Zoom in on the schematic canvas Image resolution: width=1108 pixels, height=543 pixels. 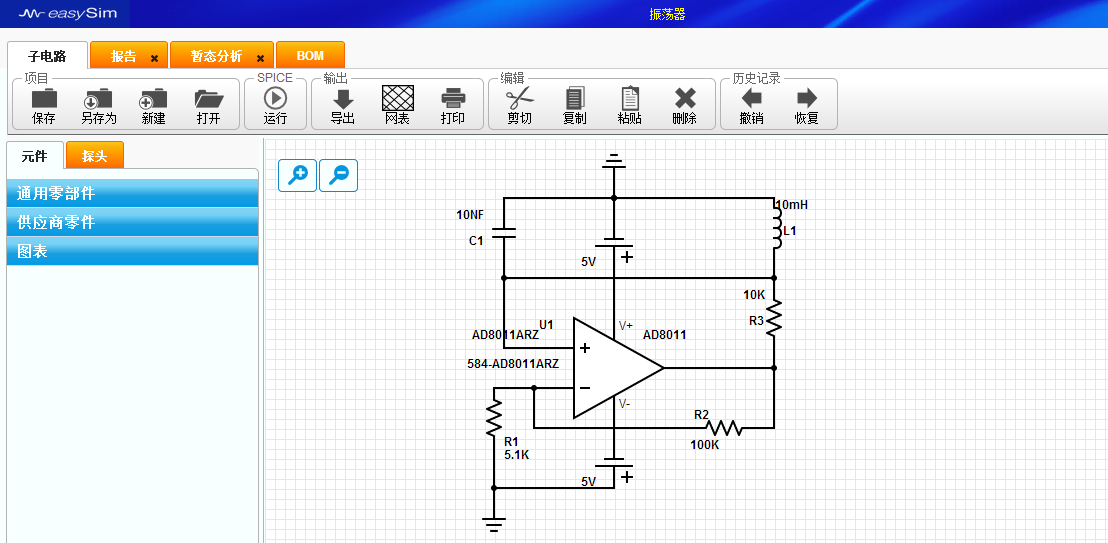(x=297, y=175)
